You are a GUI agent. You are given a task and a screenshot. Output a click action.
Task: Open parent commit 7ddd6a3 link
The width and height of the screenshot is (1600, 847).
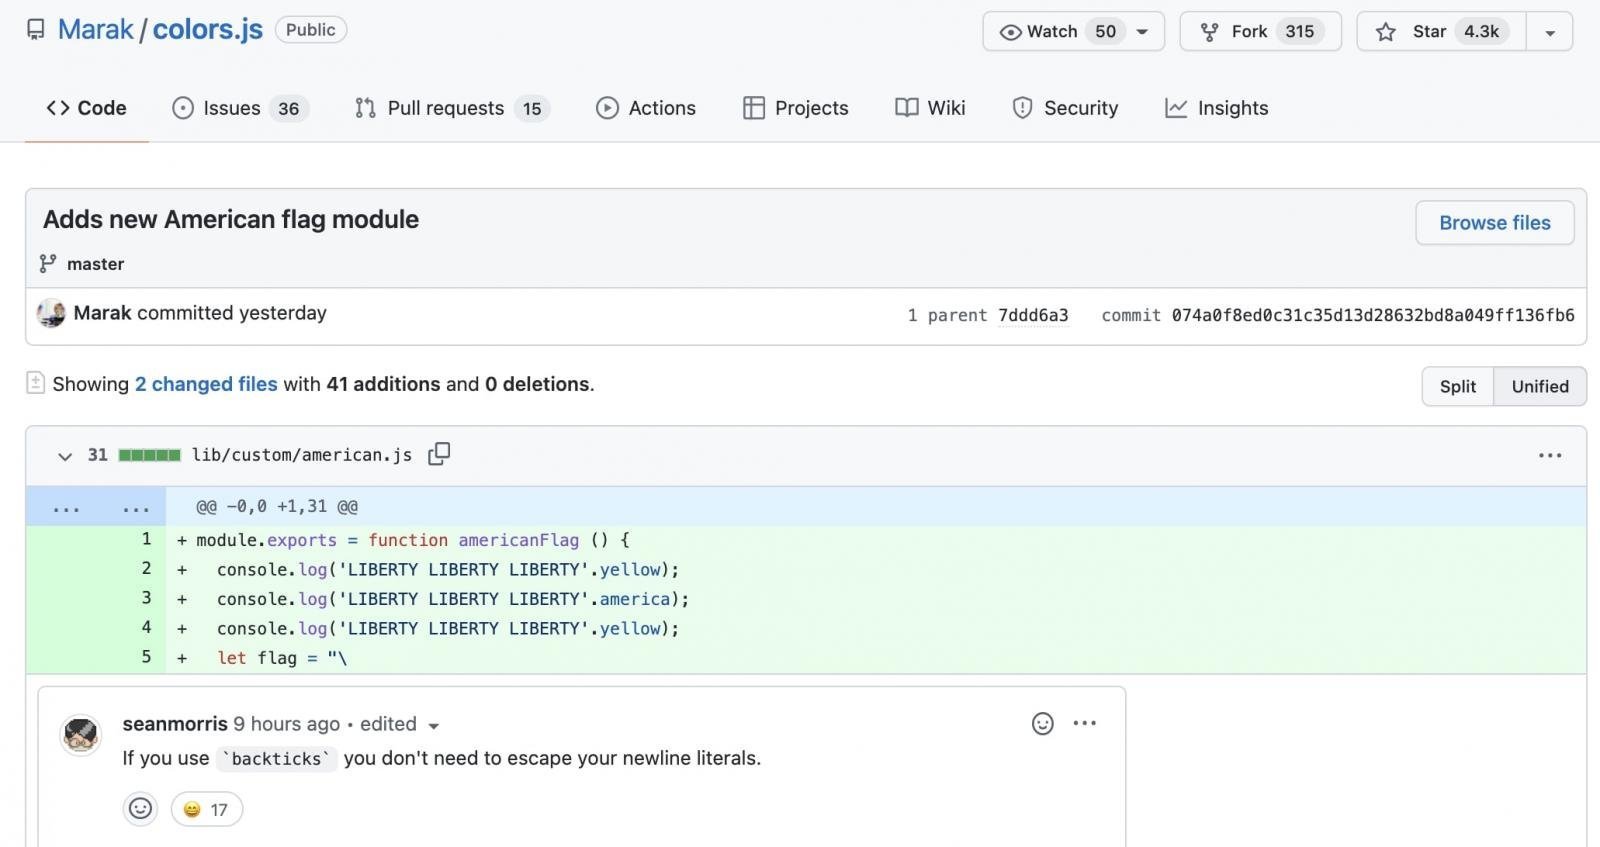click(x=1033, y=315)
